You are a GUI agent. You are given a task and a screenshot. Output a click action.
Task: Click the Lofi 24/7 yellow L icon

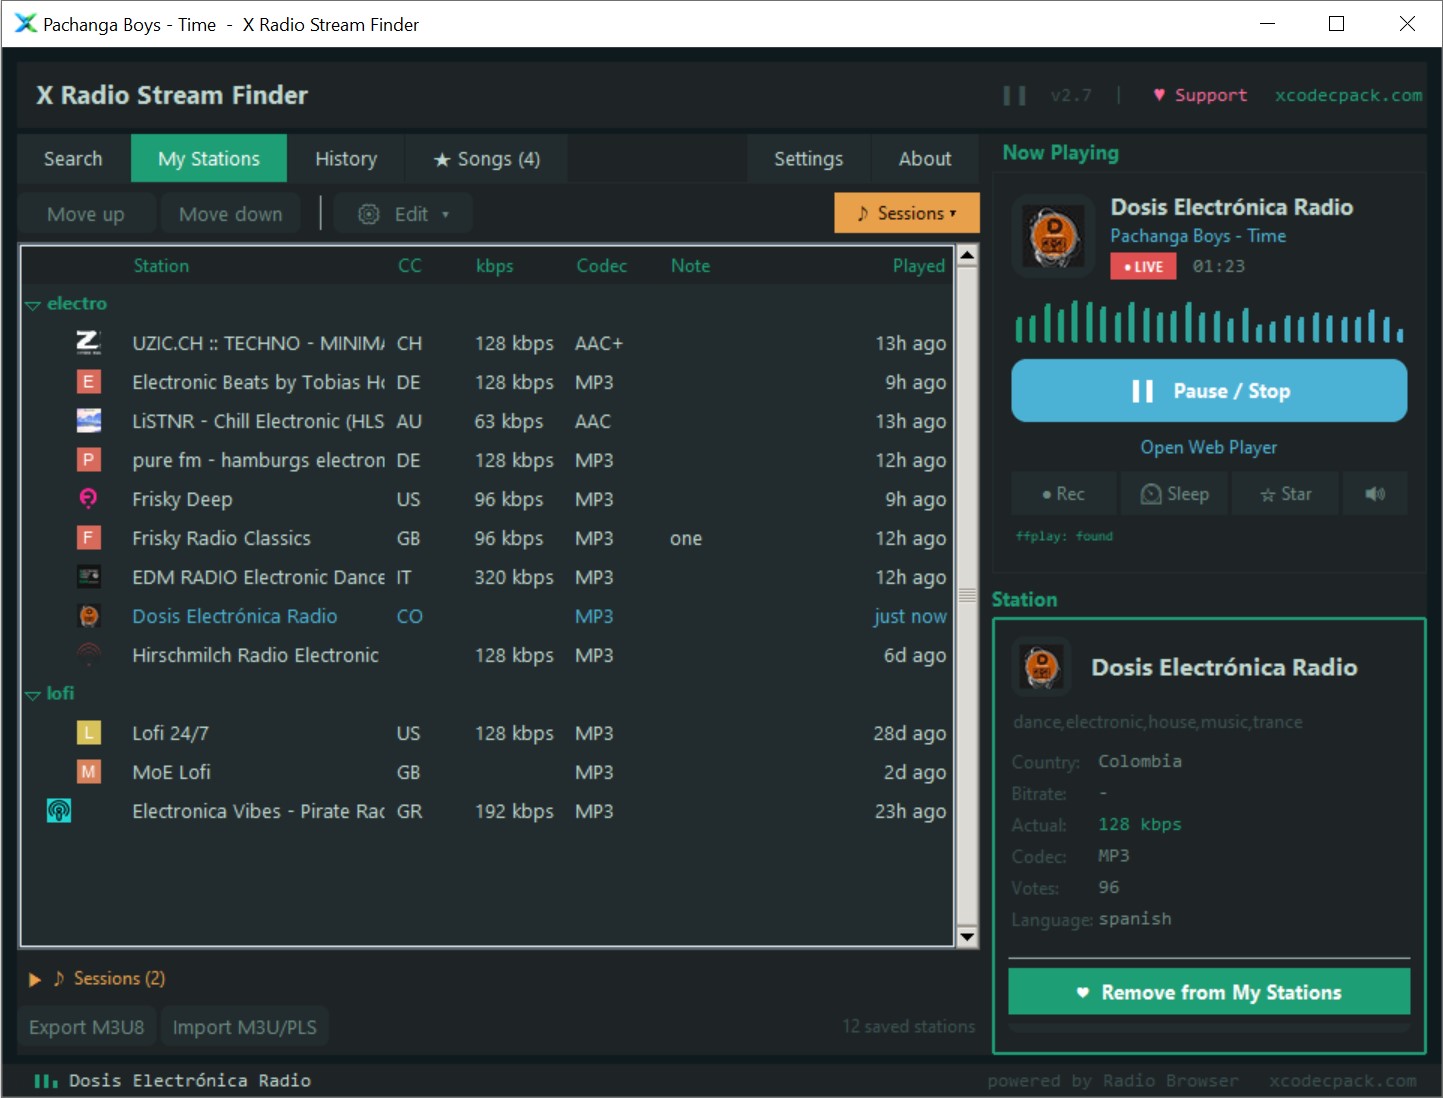[x=88, y=733]
